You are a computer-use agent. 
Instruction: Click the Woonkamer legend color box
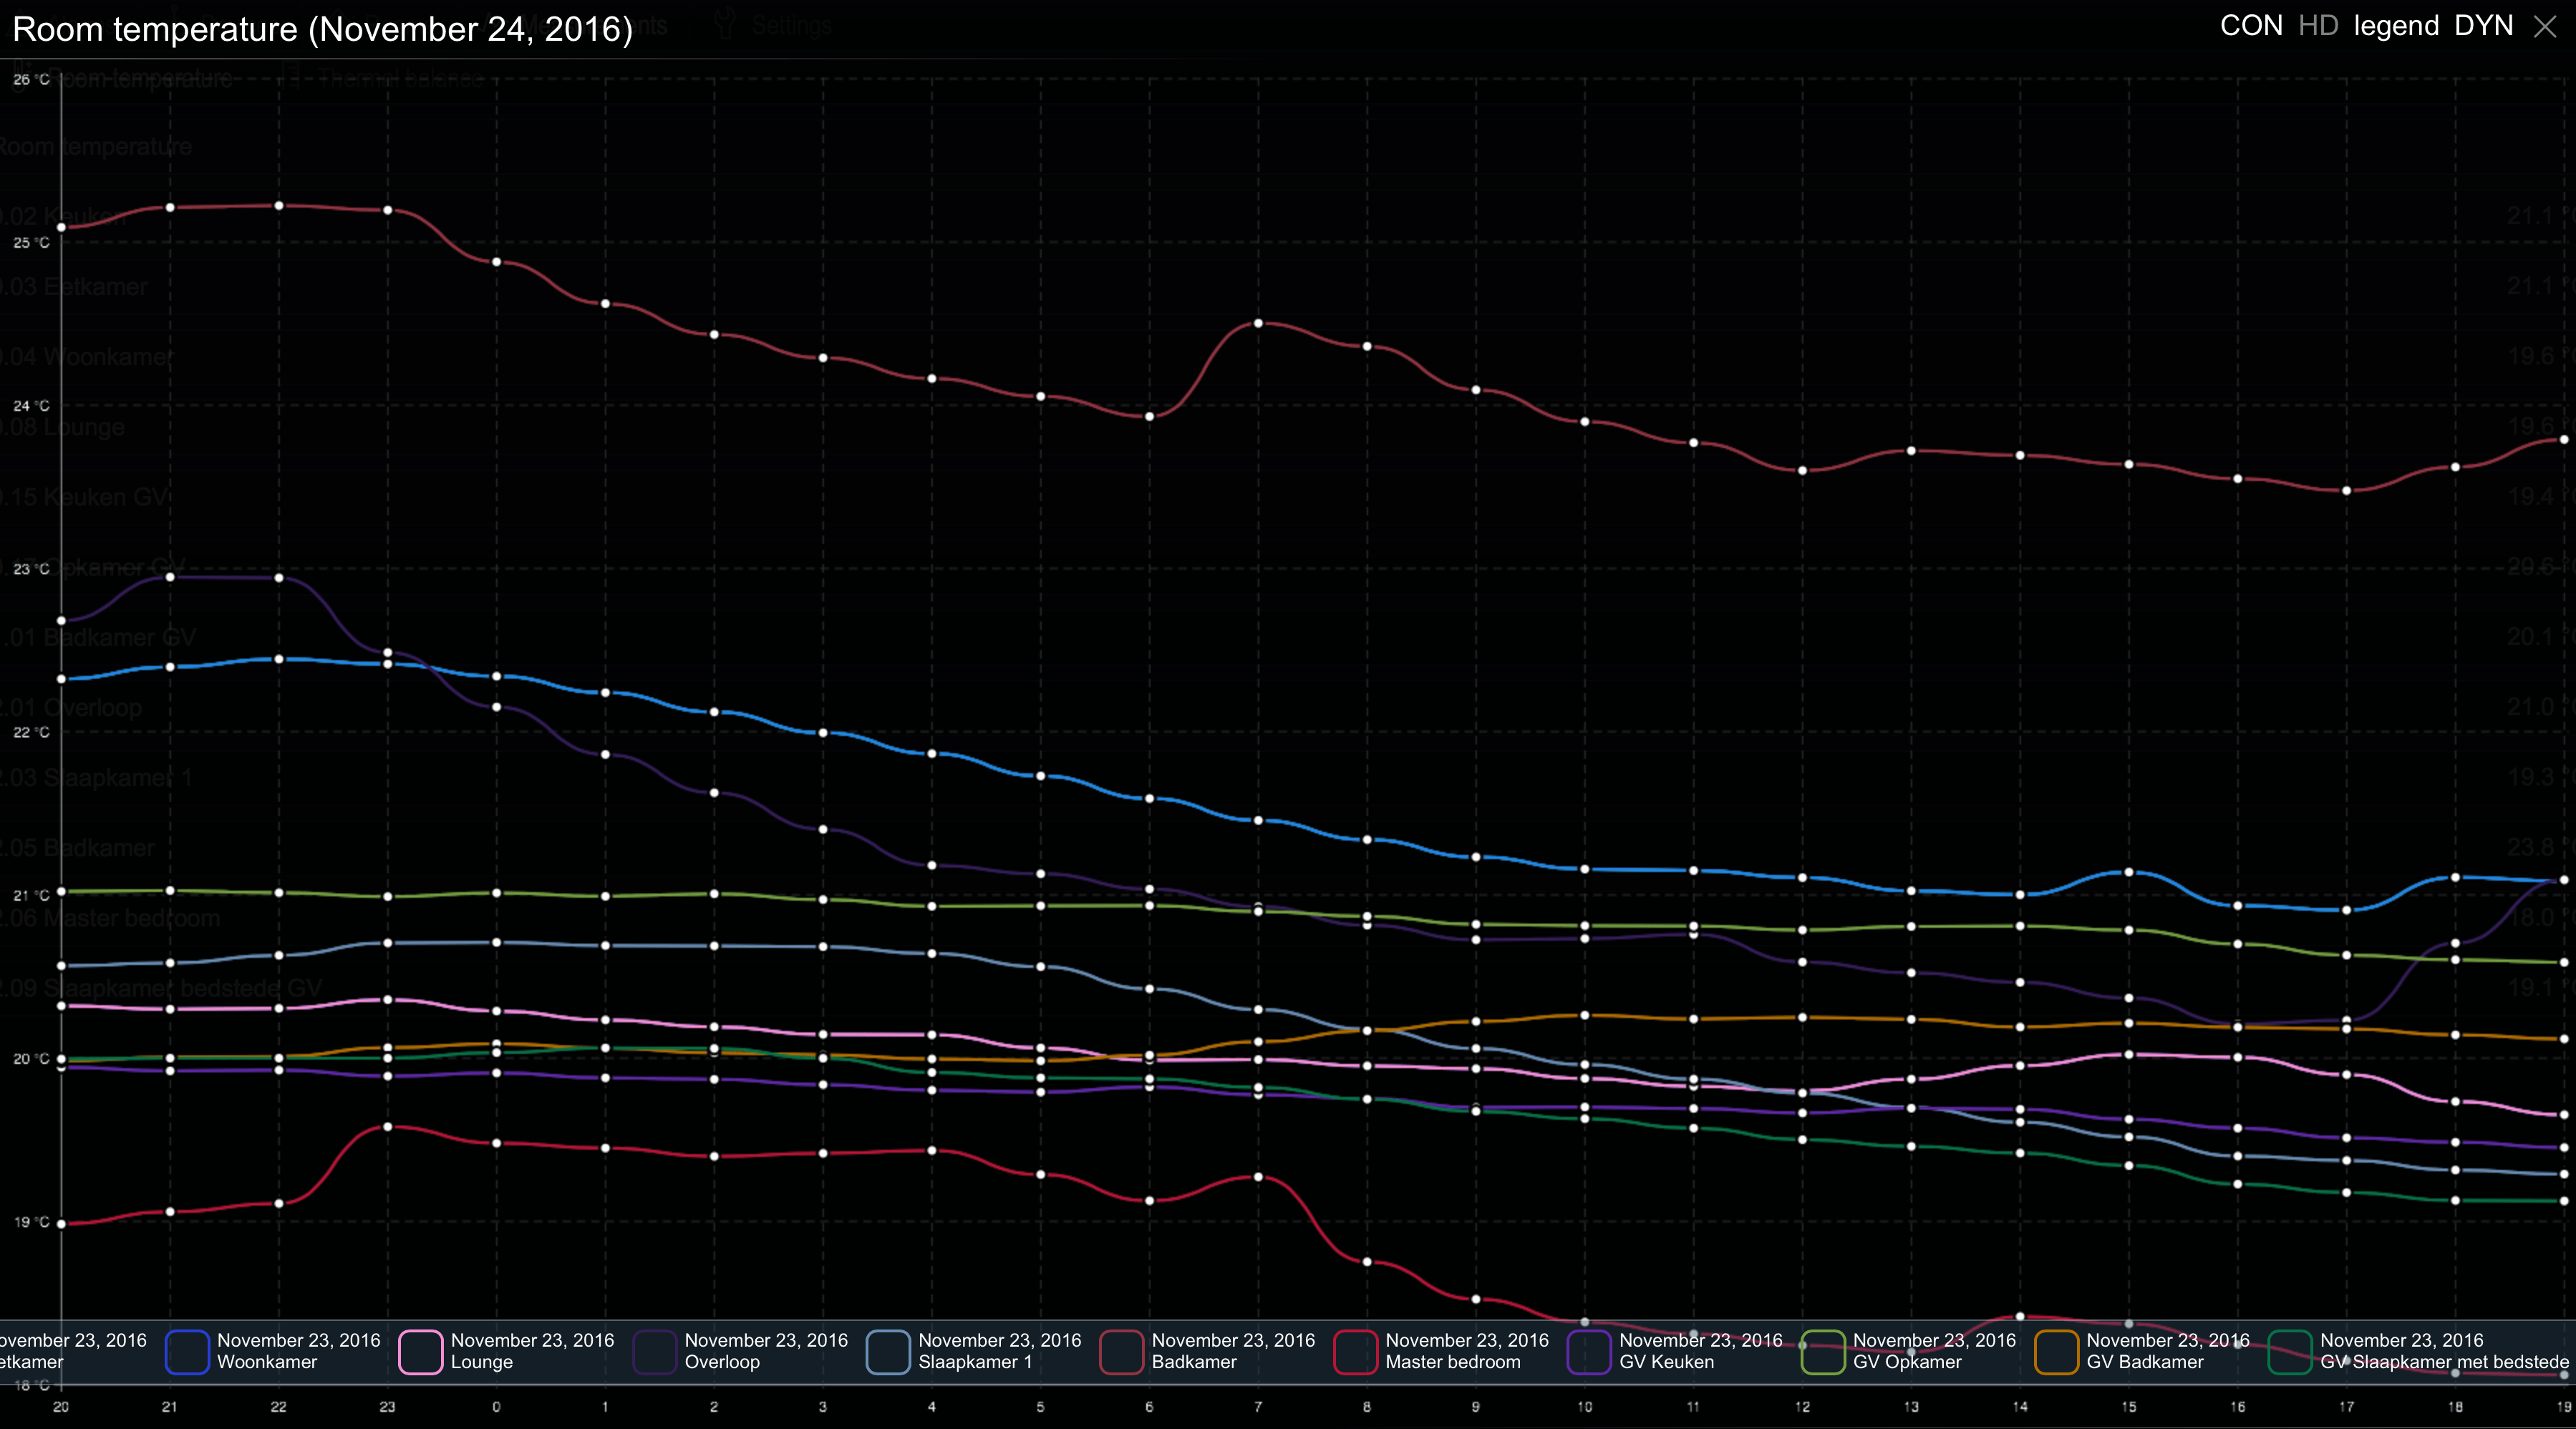pyautogui.click(x=187, y=1352)
